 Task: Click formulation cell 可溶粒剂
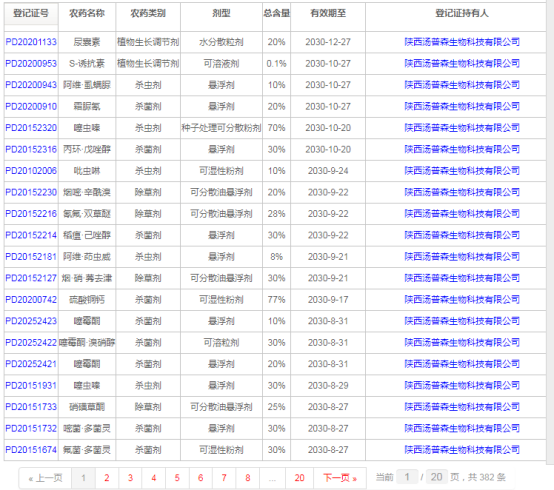click(x=221, y=343)
